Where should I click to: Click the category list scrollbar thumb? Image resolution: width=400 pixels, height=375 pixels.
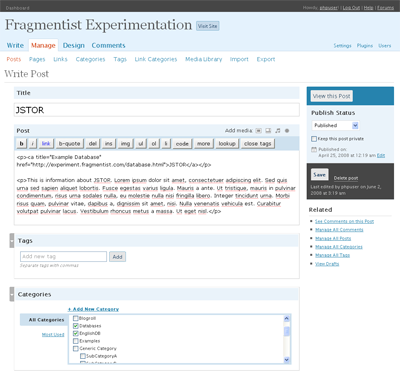click(x=287, y=331)
